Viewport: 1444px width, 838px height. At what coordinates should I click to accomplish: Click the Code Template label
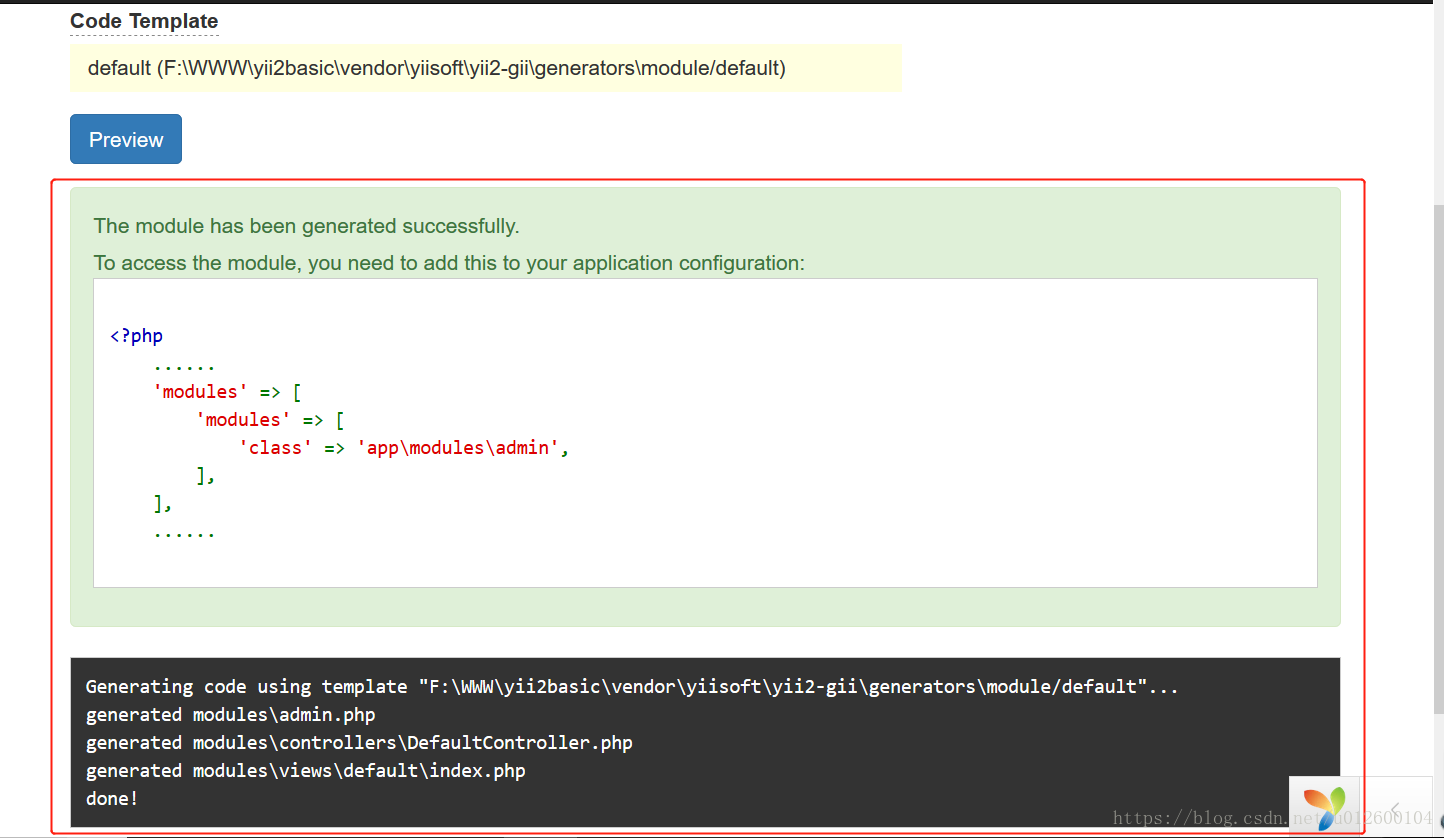pos(144,21)
